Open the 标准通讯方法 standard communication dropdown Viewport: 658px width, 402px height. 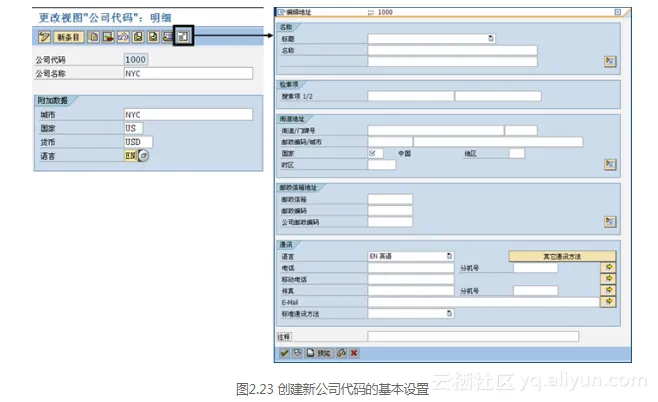449,313
